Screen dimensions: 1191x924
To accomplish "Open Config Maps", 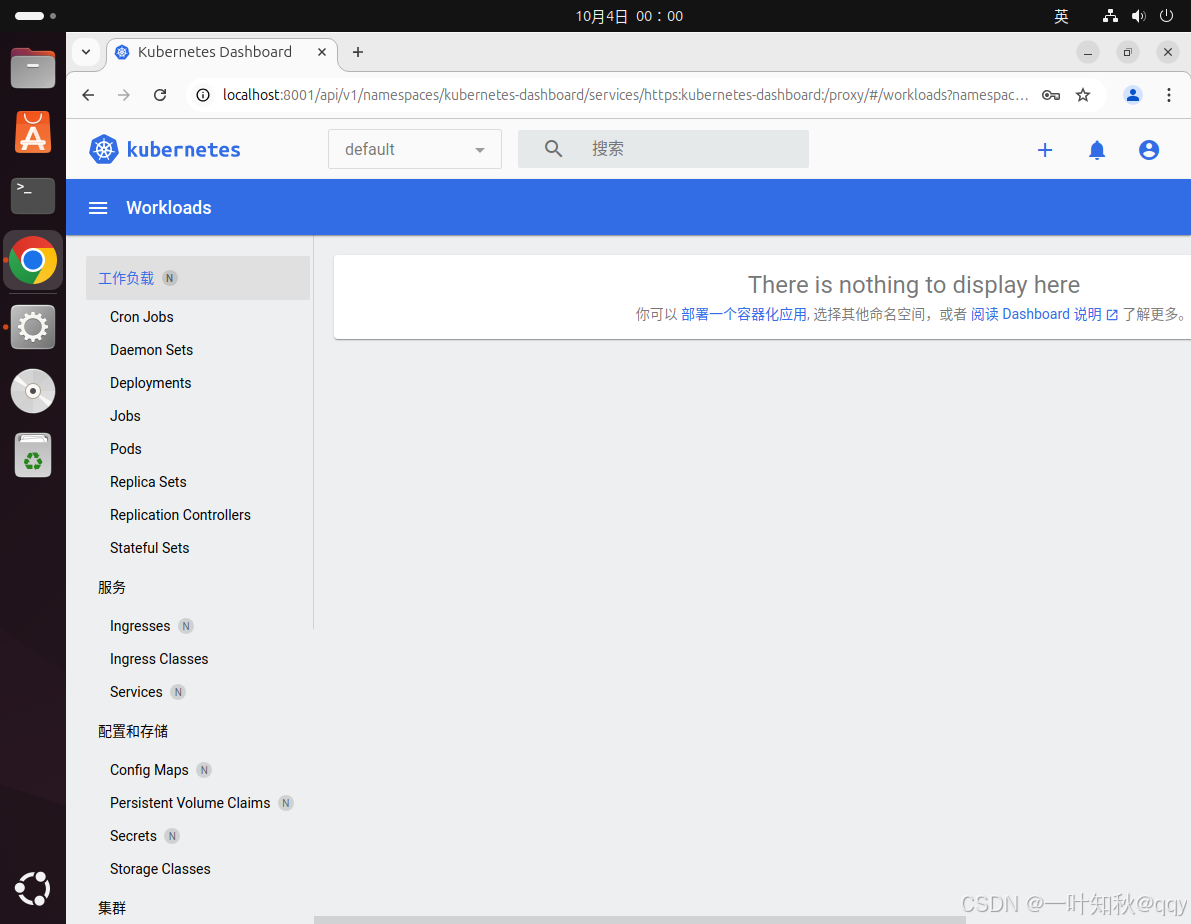I will [149, 770].
